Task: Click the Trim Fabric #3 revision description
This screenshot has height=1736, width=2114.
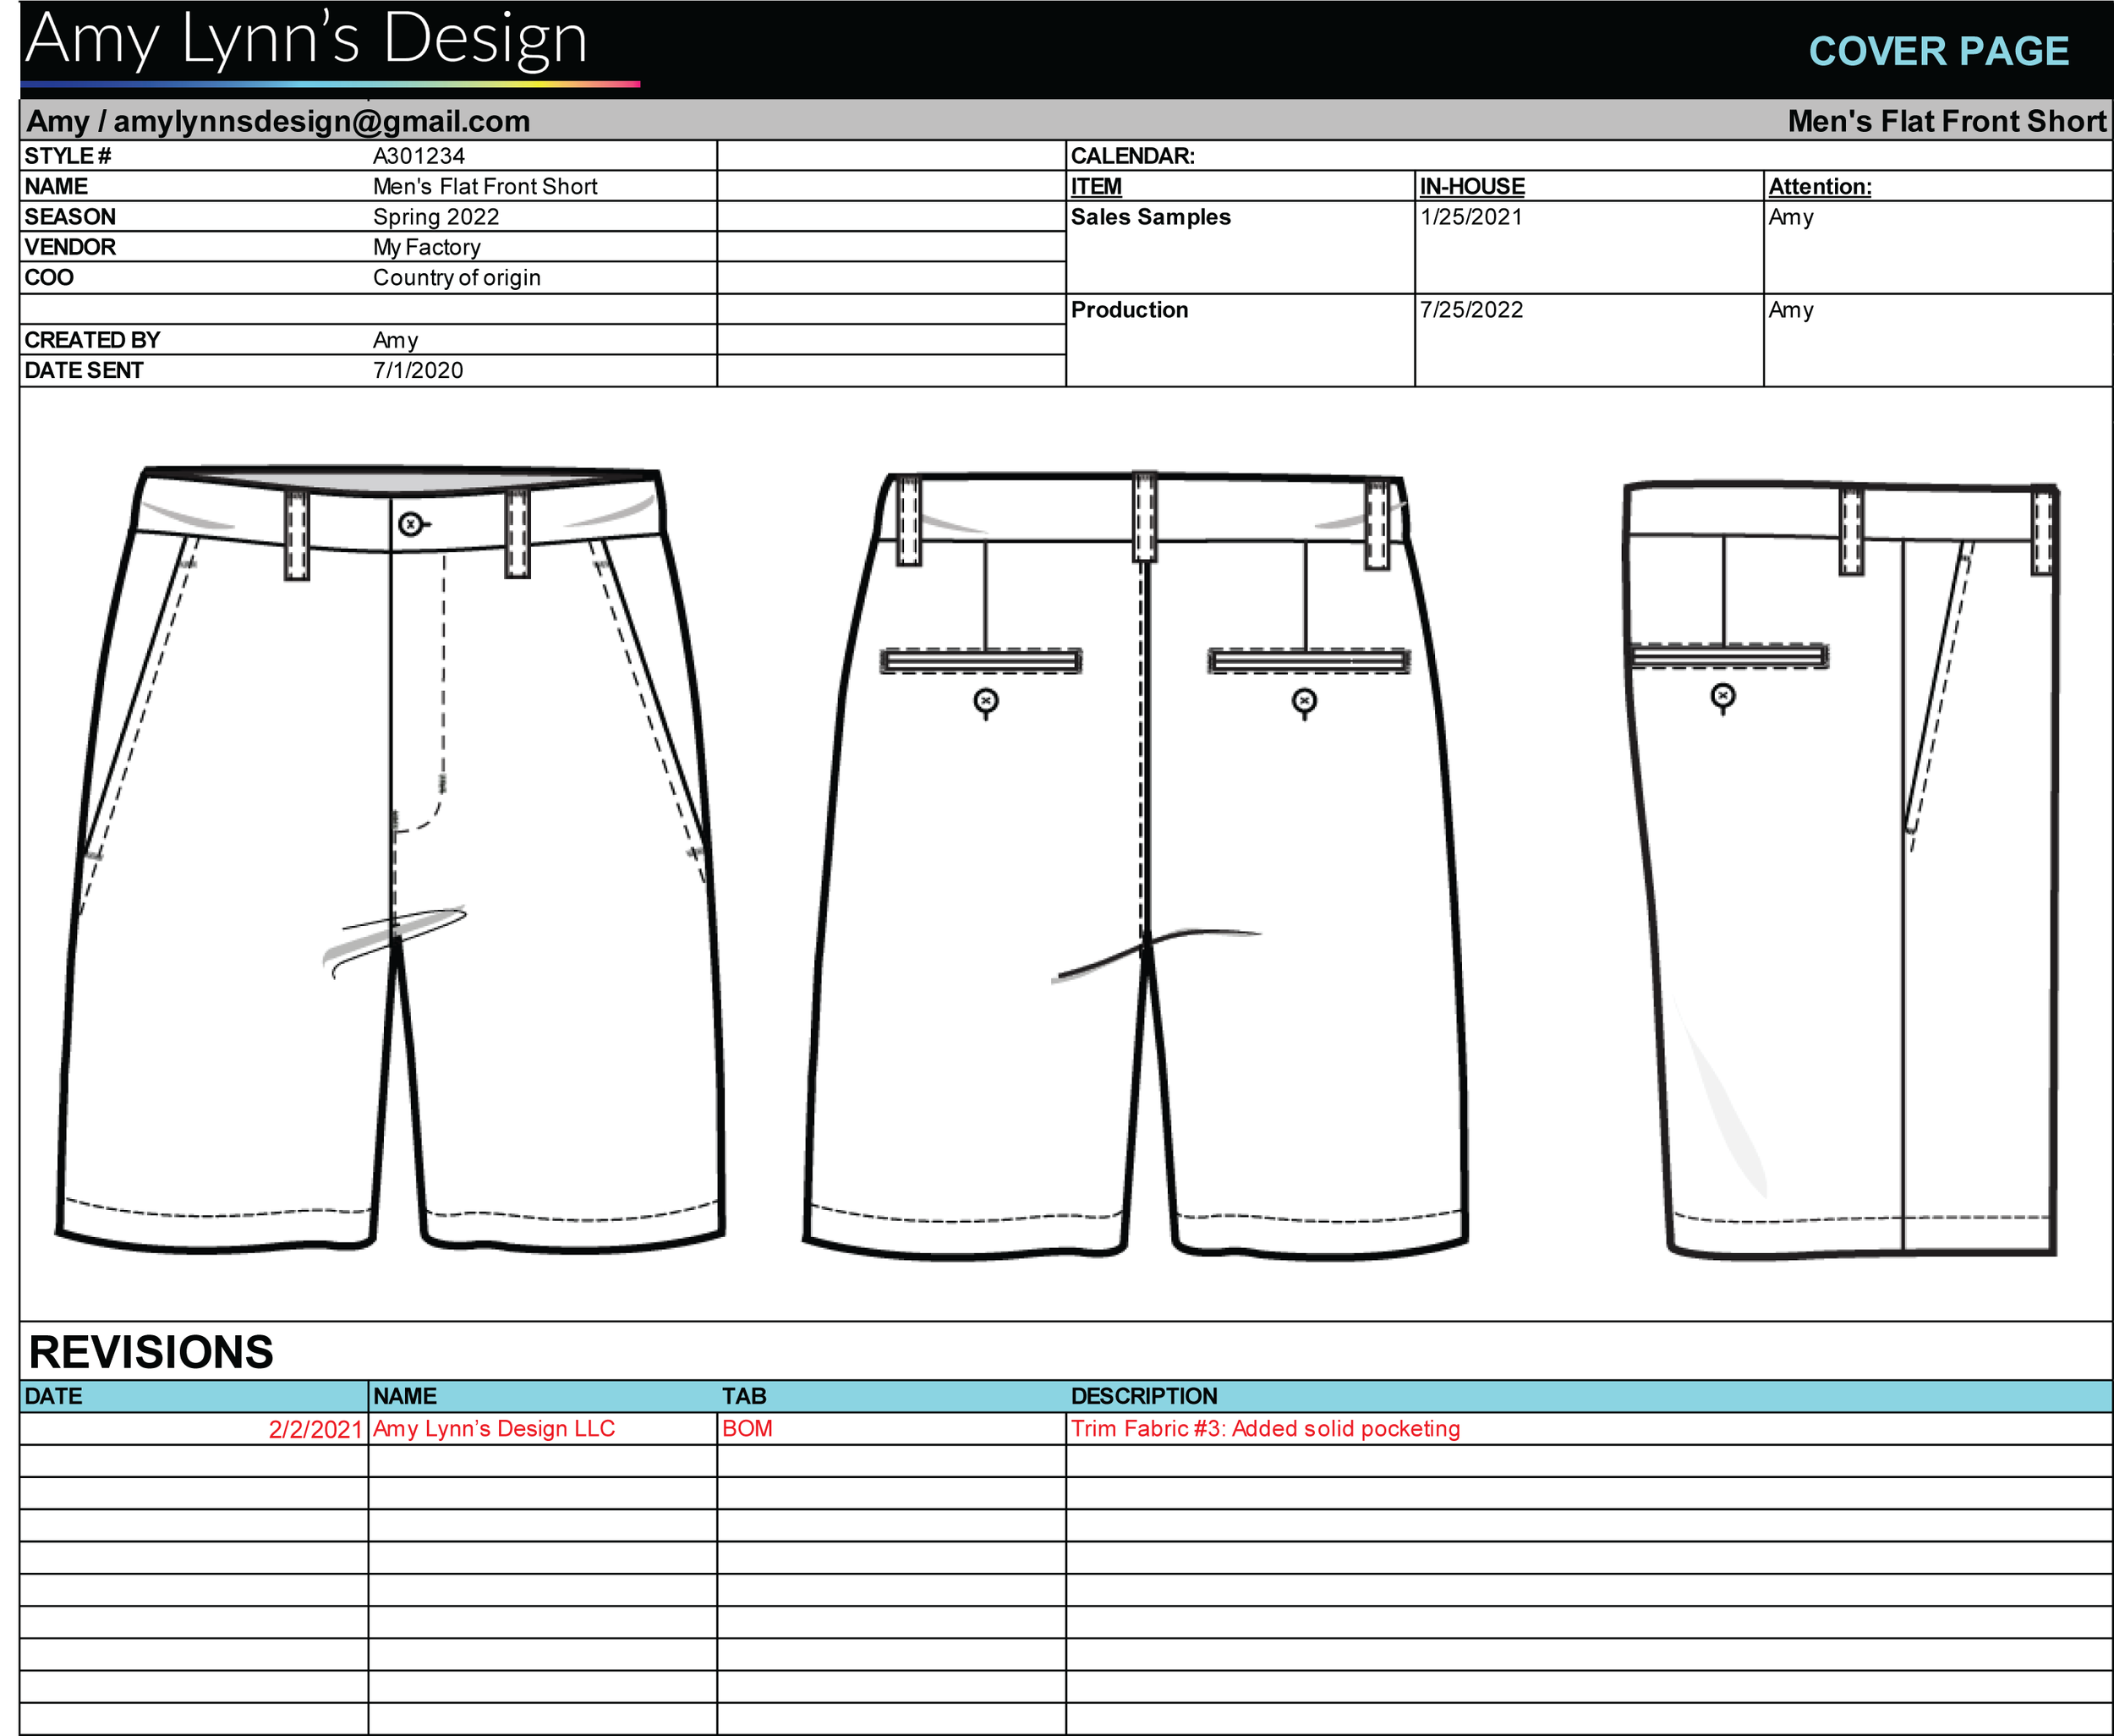Action: tap(1265, 1428)
